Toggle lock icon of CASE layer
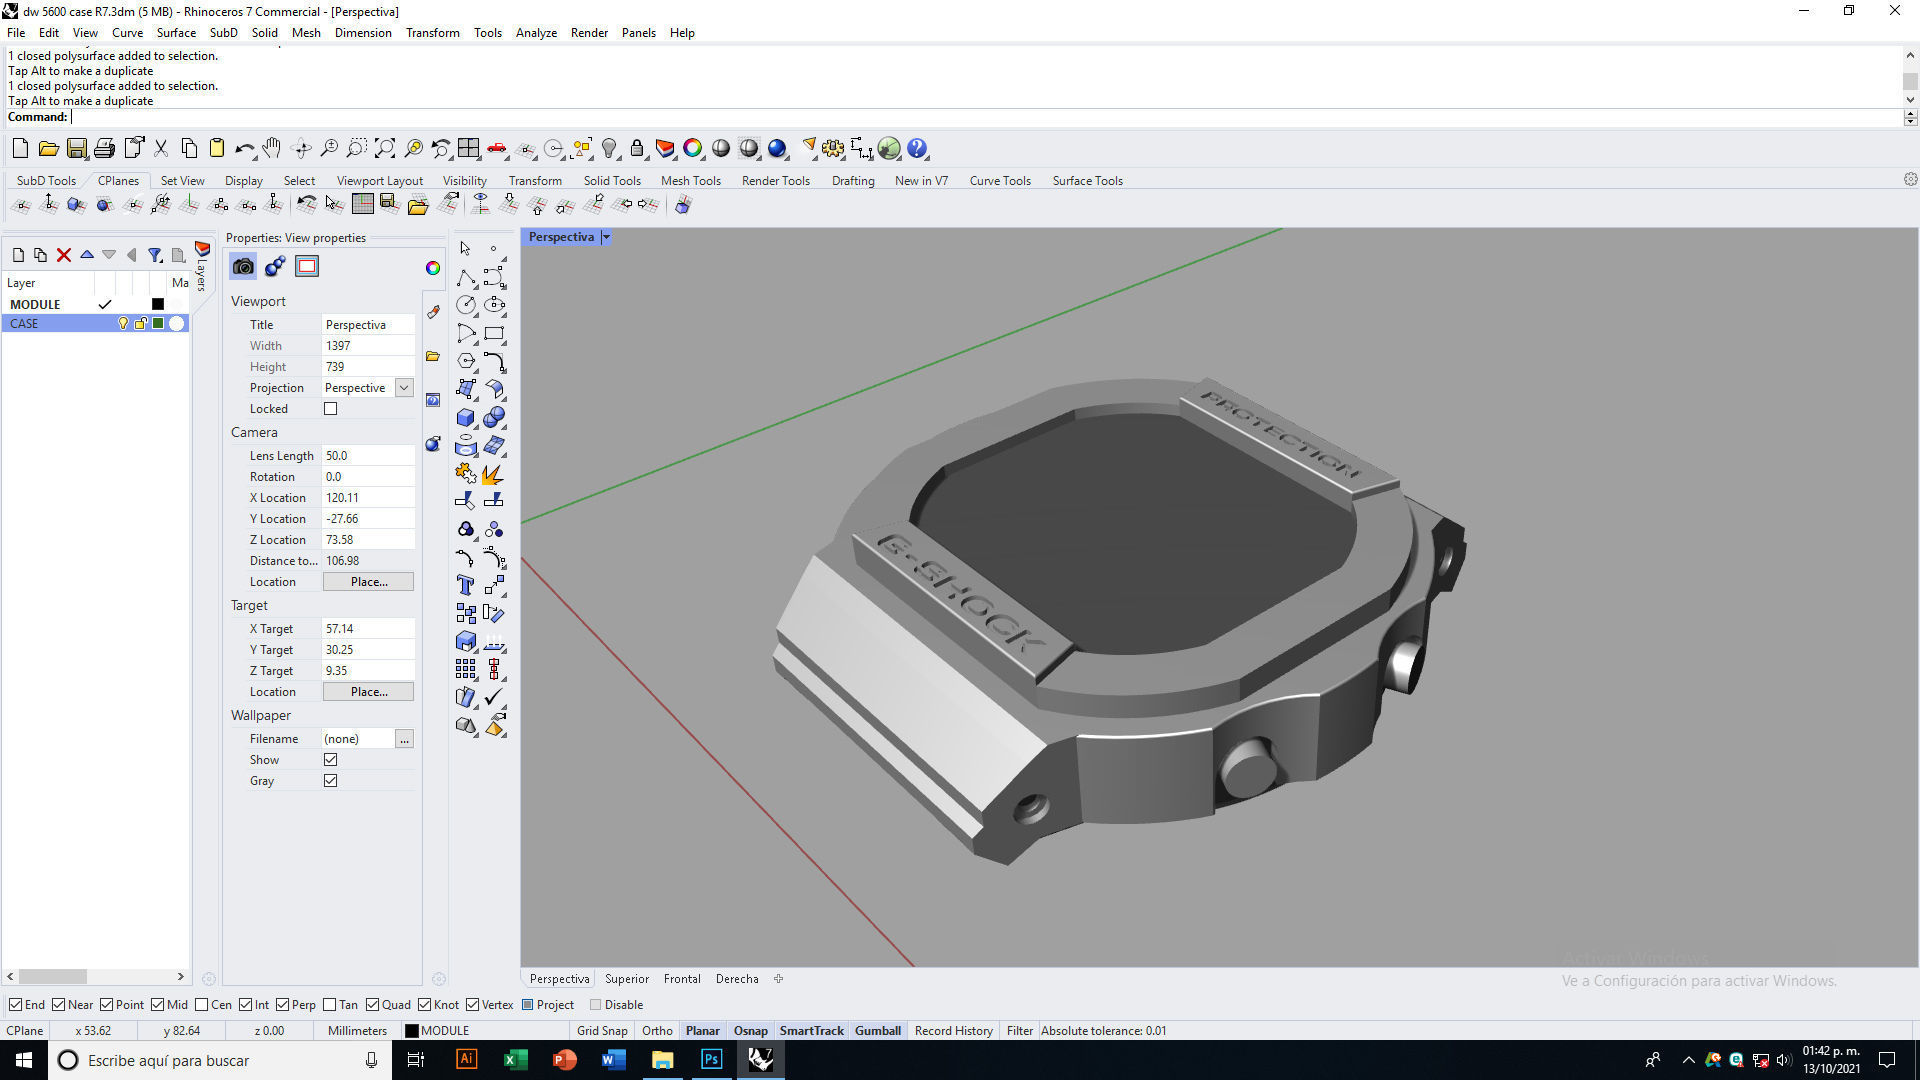 point(141,324)
